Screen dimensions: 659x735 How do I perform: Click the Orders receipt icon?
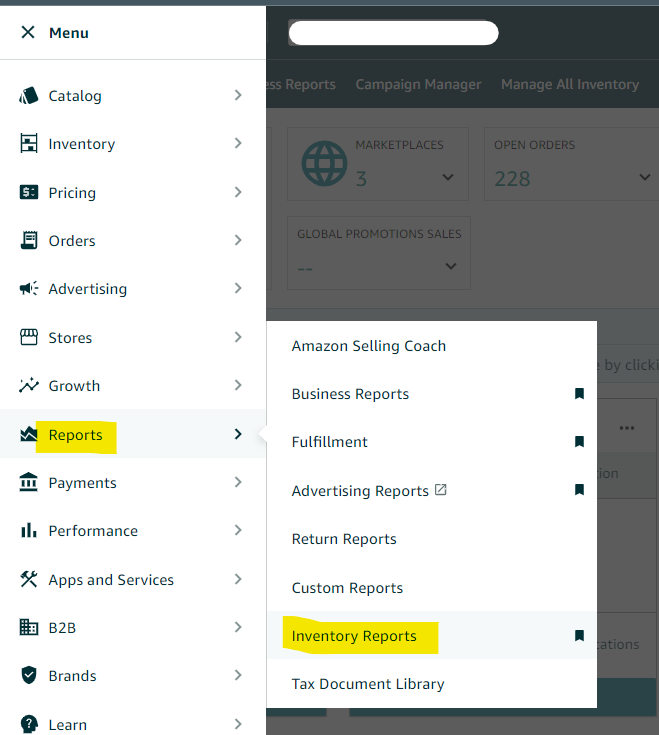pyautogui.click(x=29, y=240)
